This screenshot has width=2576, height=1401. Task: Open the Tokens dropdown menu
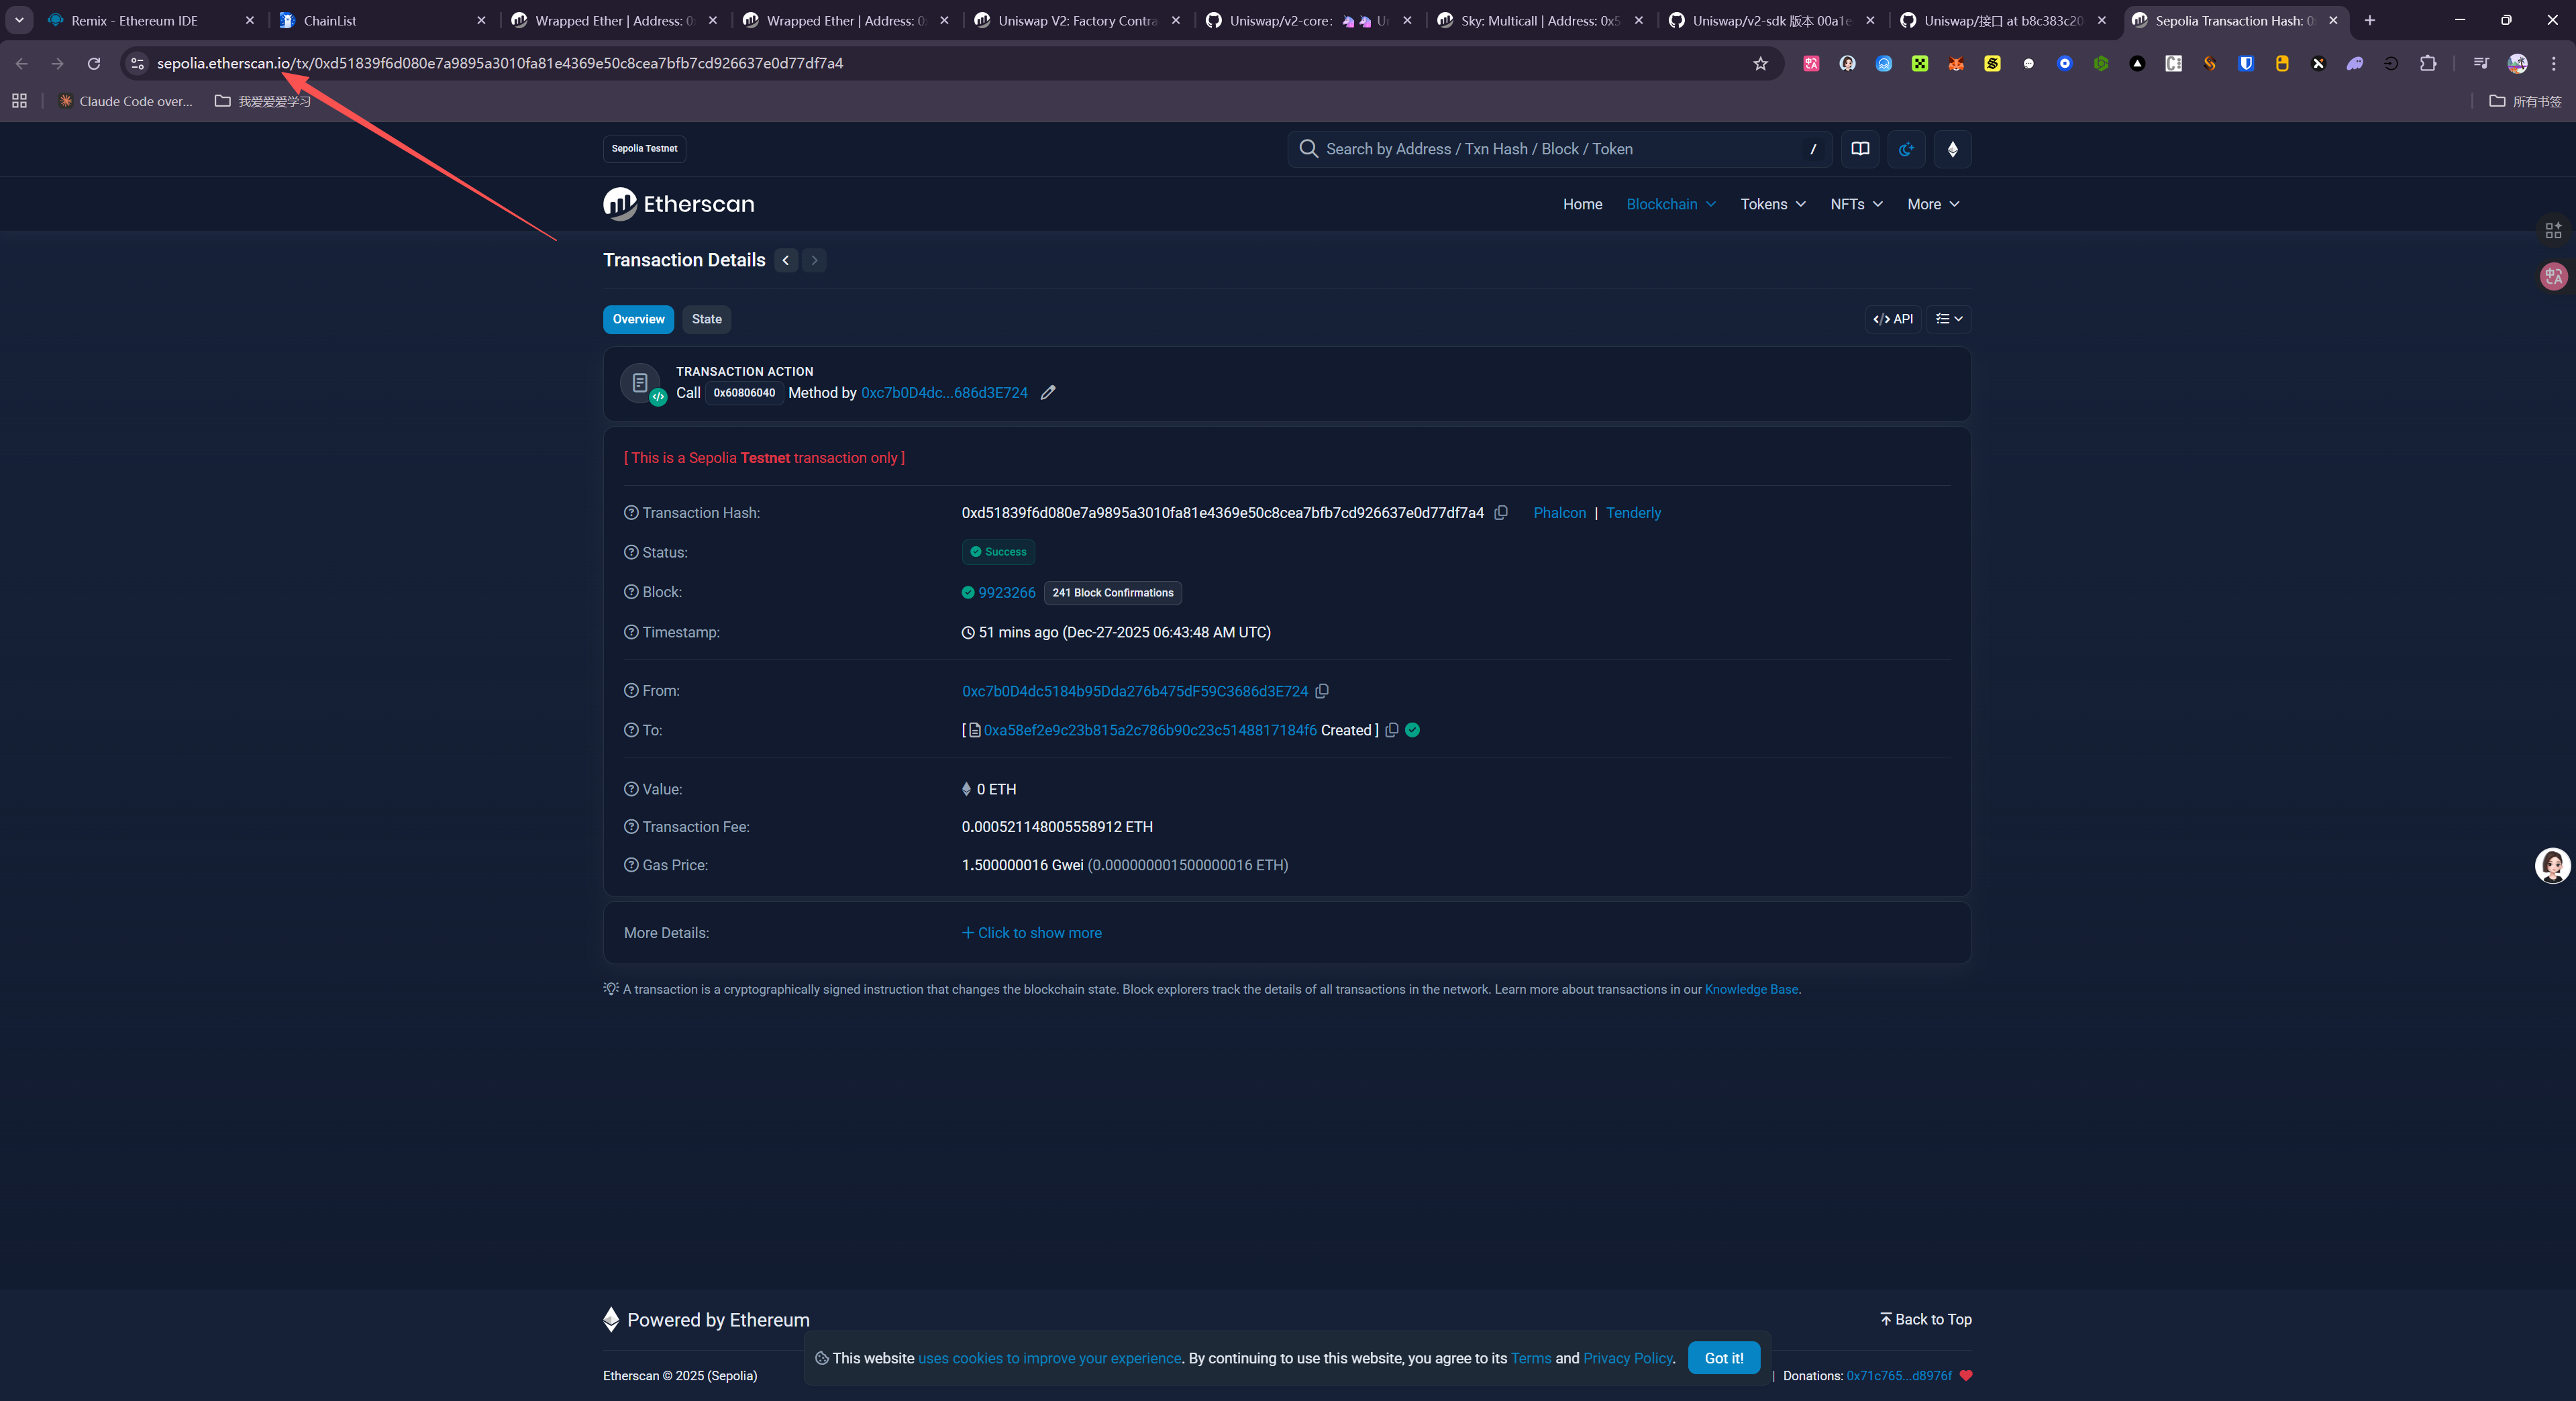click(x=1772, y=204)
